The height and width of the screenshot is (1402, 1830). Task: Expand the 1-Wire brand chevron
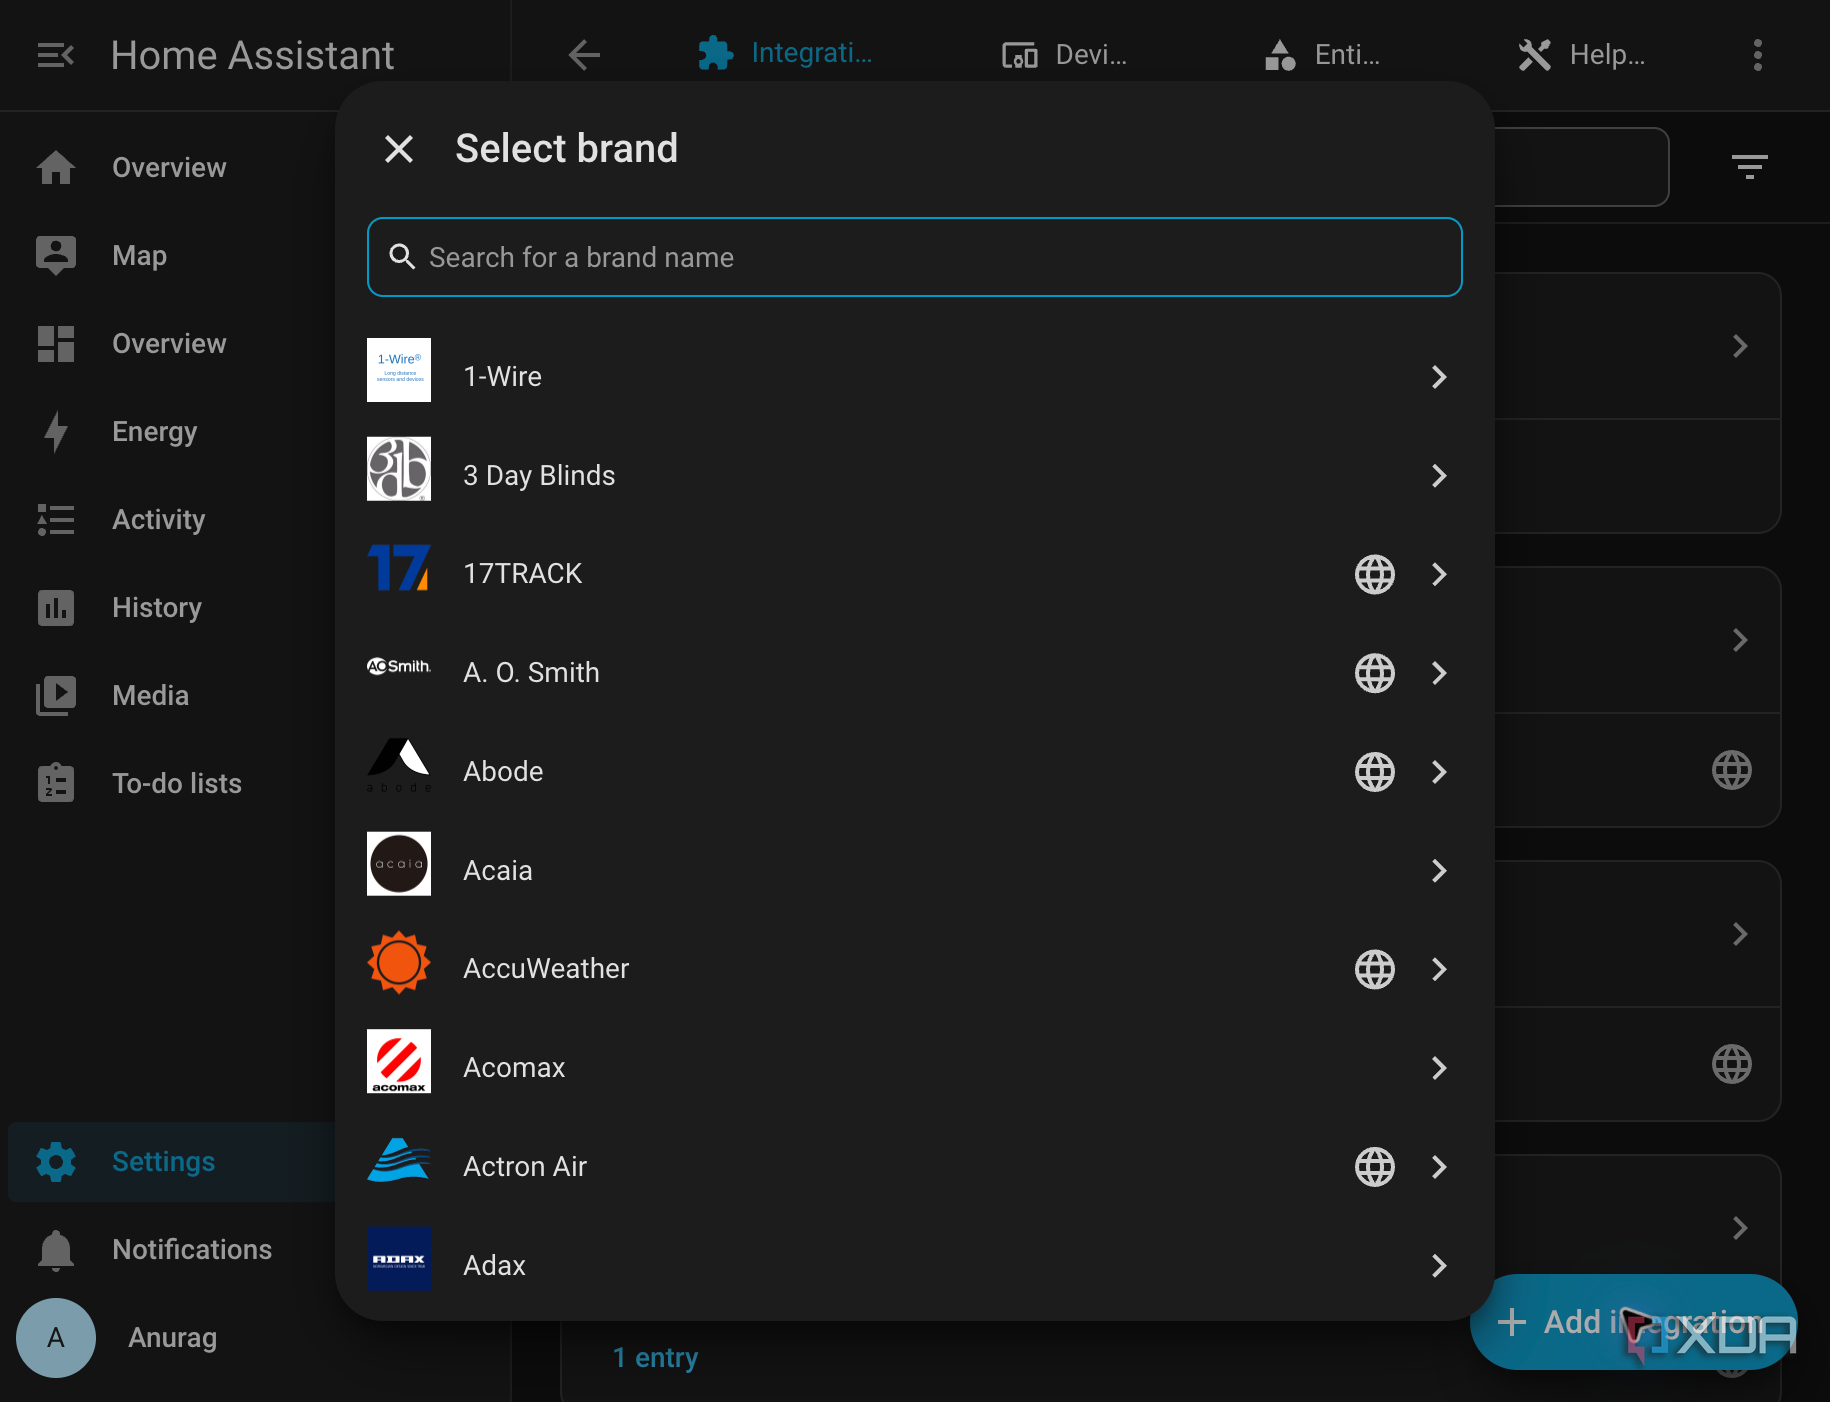[x=1439, y=377]
